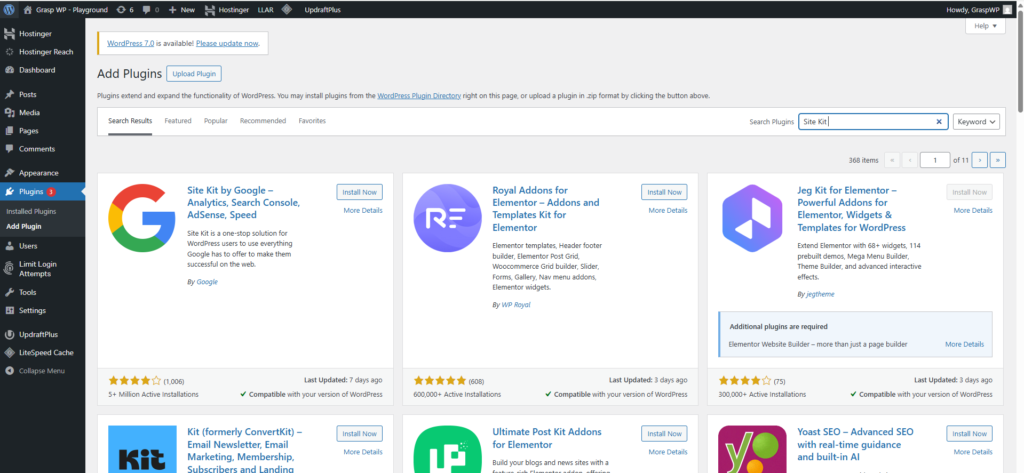Install Kit (formerly ConvertKit) plugin
1024x473 pixels.
point(360,434)
